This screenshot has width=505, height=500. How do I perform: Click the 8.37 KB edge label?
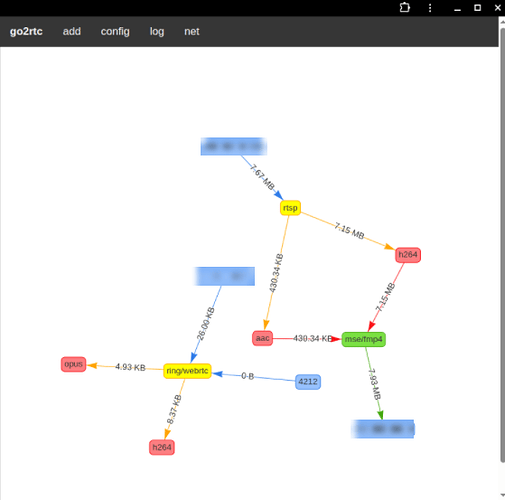pyautogui.click(x=174, y=409)
